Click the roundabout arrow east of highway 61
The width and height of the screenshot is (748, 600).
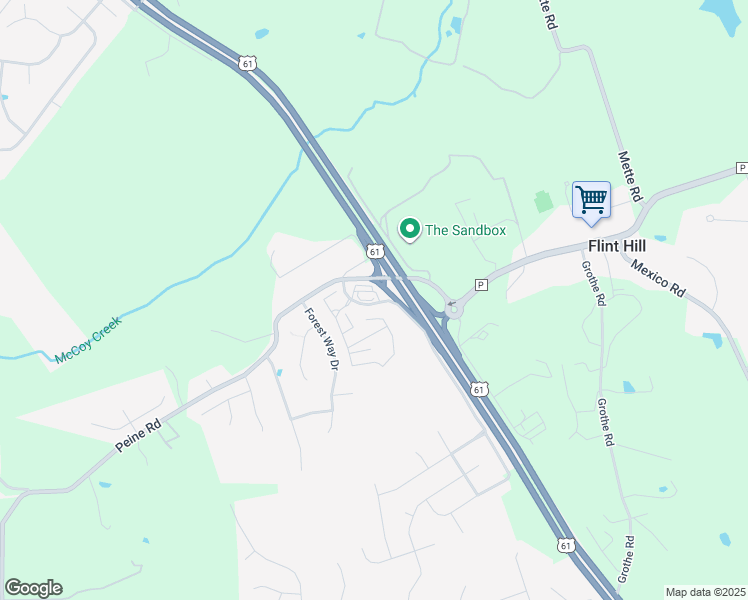[451, 303]
